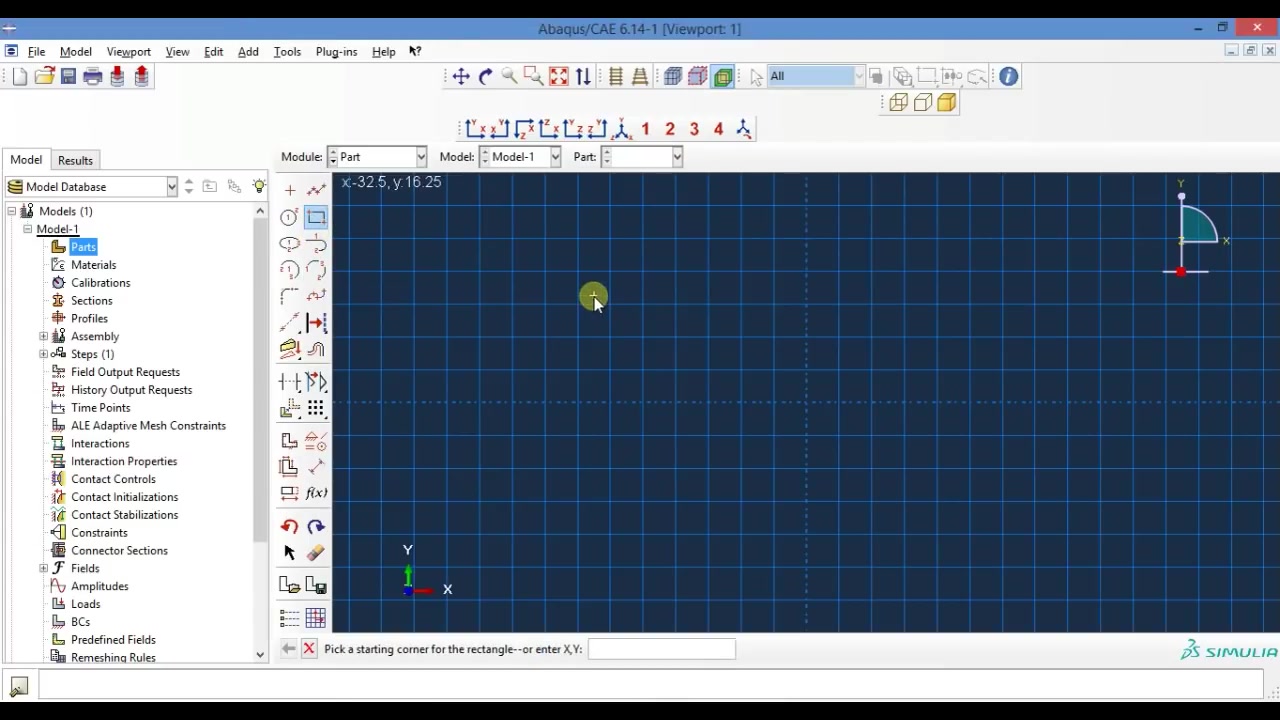1280x720 pixels.
Task: Expand the Fields tree node
Action: tap(44, 568)
